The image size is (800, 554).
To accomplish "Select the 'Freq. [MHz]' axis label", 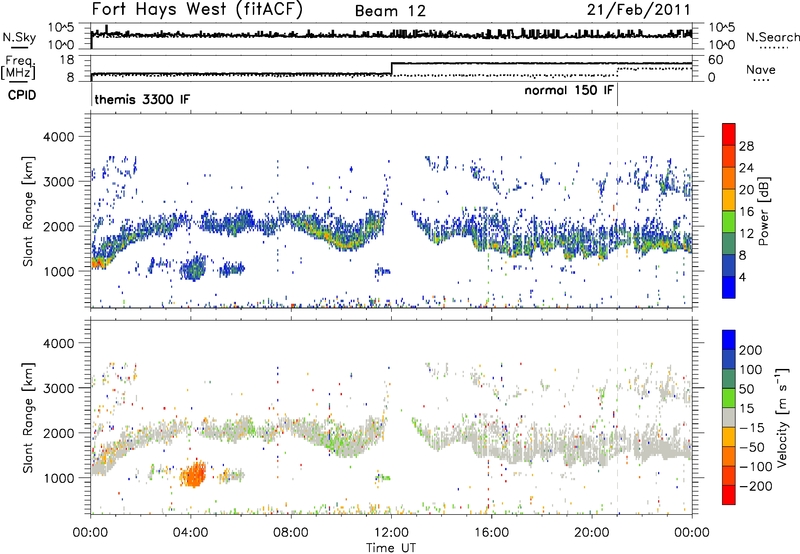I will click(x=18, y=66).
